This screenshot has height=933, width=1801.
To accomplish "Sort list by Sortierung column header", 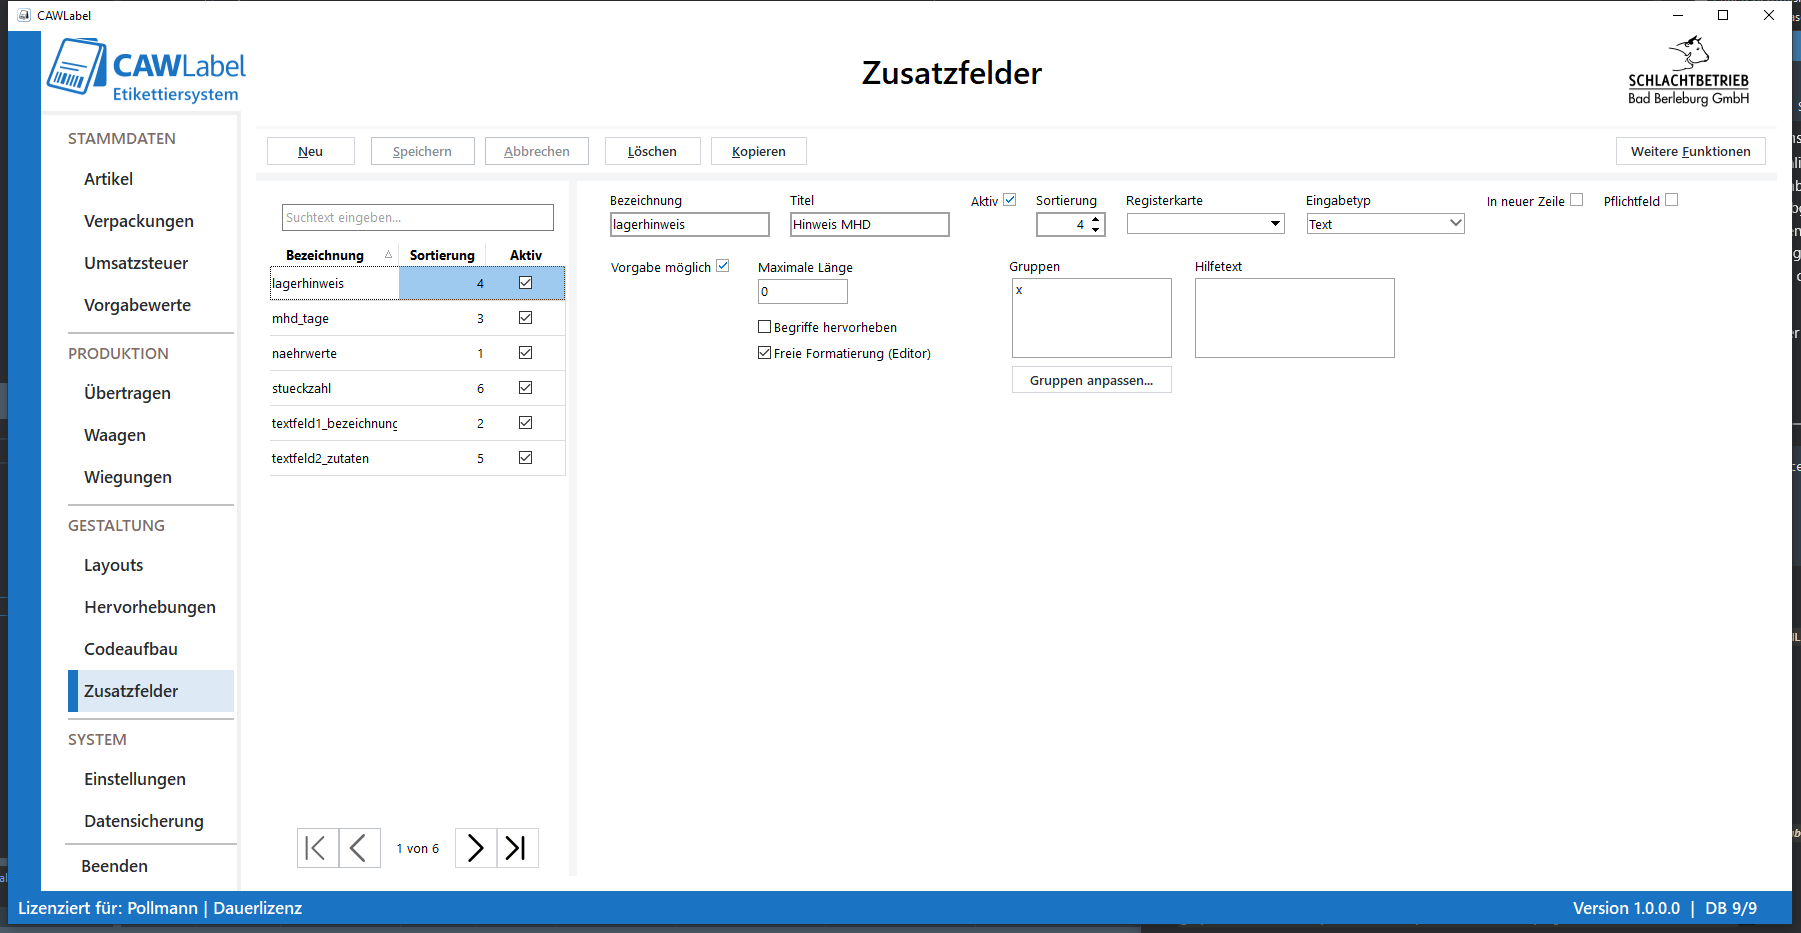I will pos(442,255).
